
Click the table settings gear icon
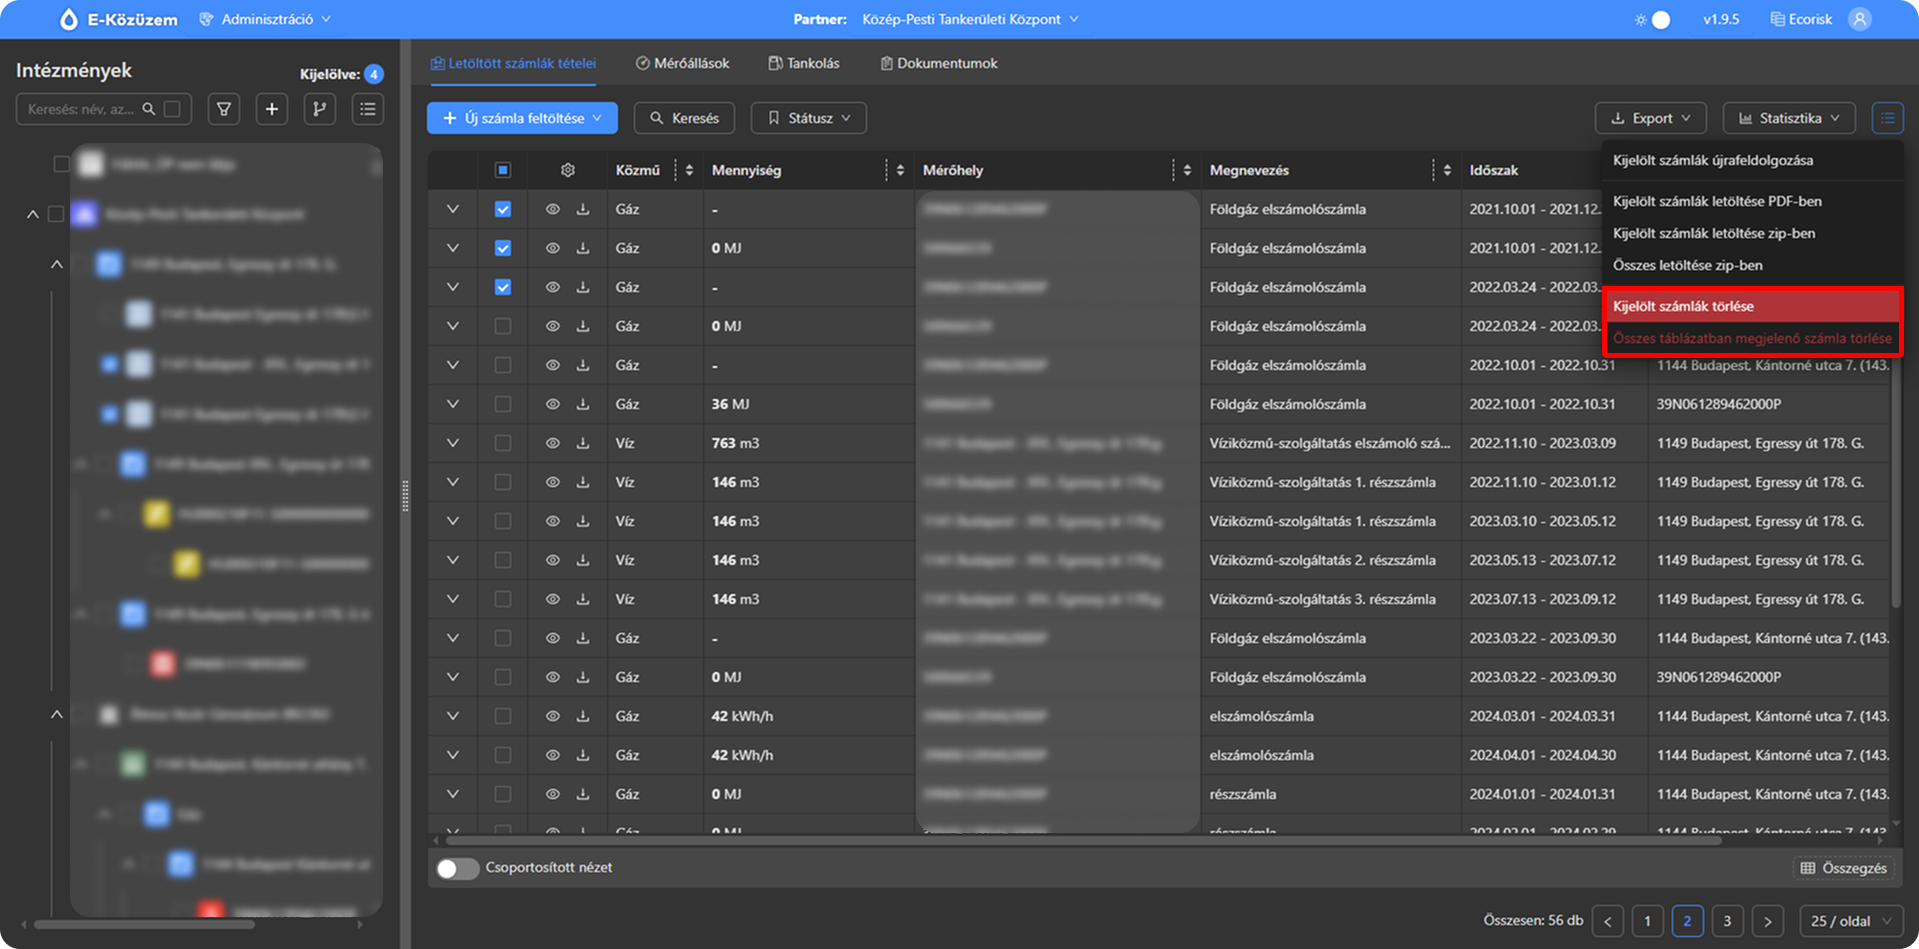point(568,171)
